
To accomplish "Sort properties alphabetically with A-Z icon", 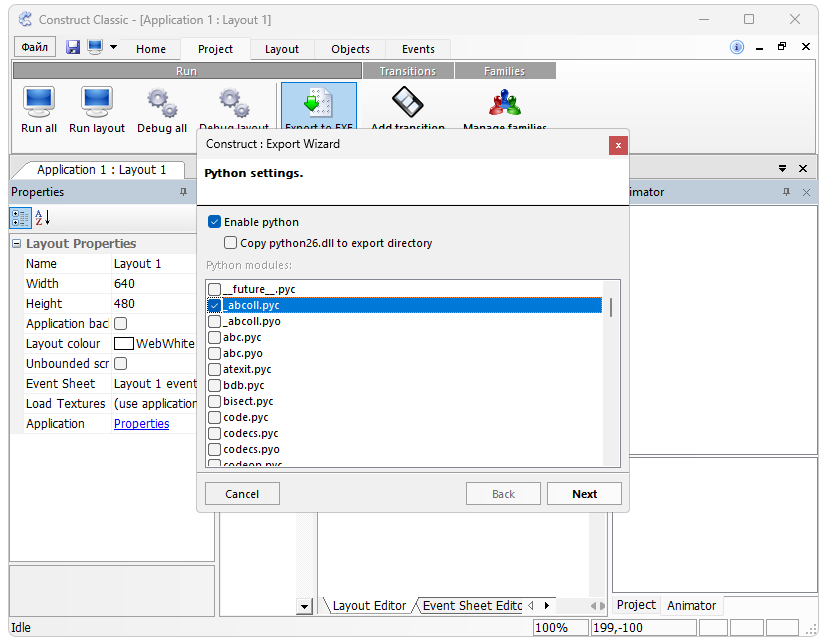I will pos(43,218).
